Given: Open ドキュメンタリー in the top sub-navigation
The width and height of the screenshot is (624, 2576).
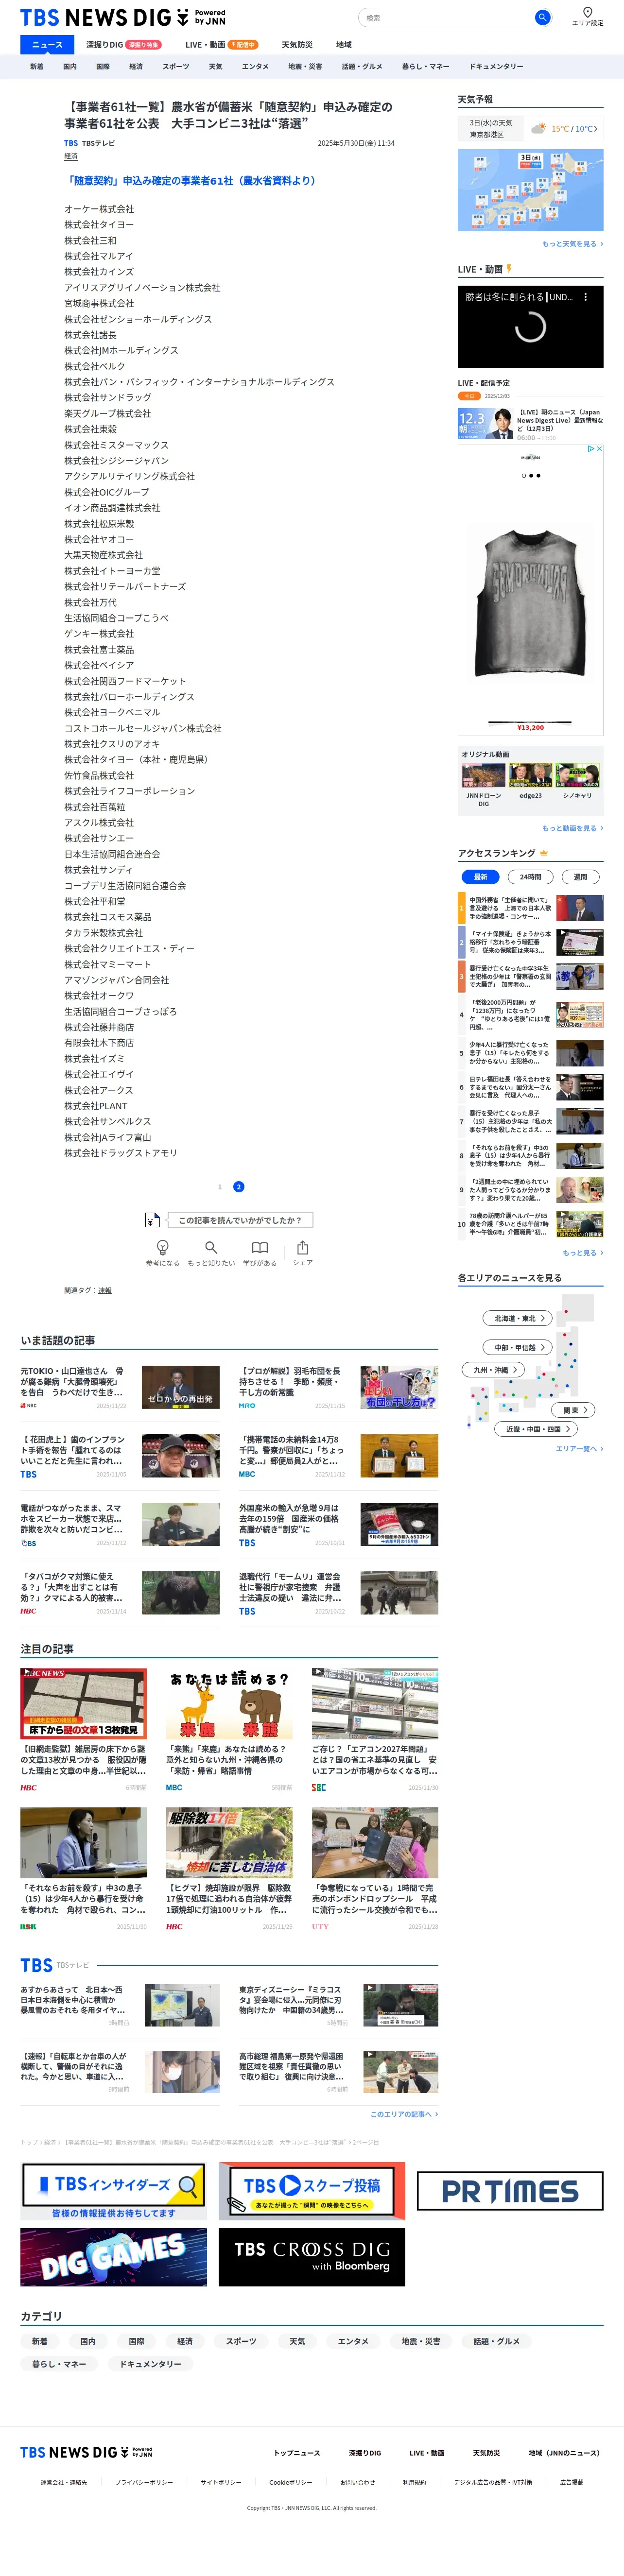Looking at the screenshot, I should 496,66.
